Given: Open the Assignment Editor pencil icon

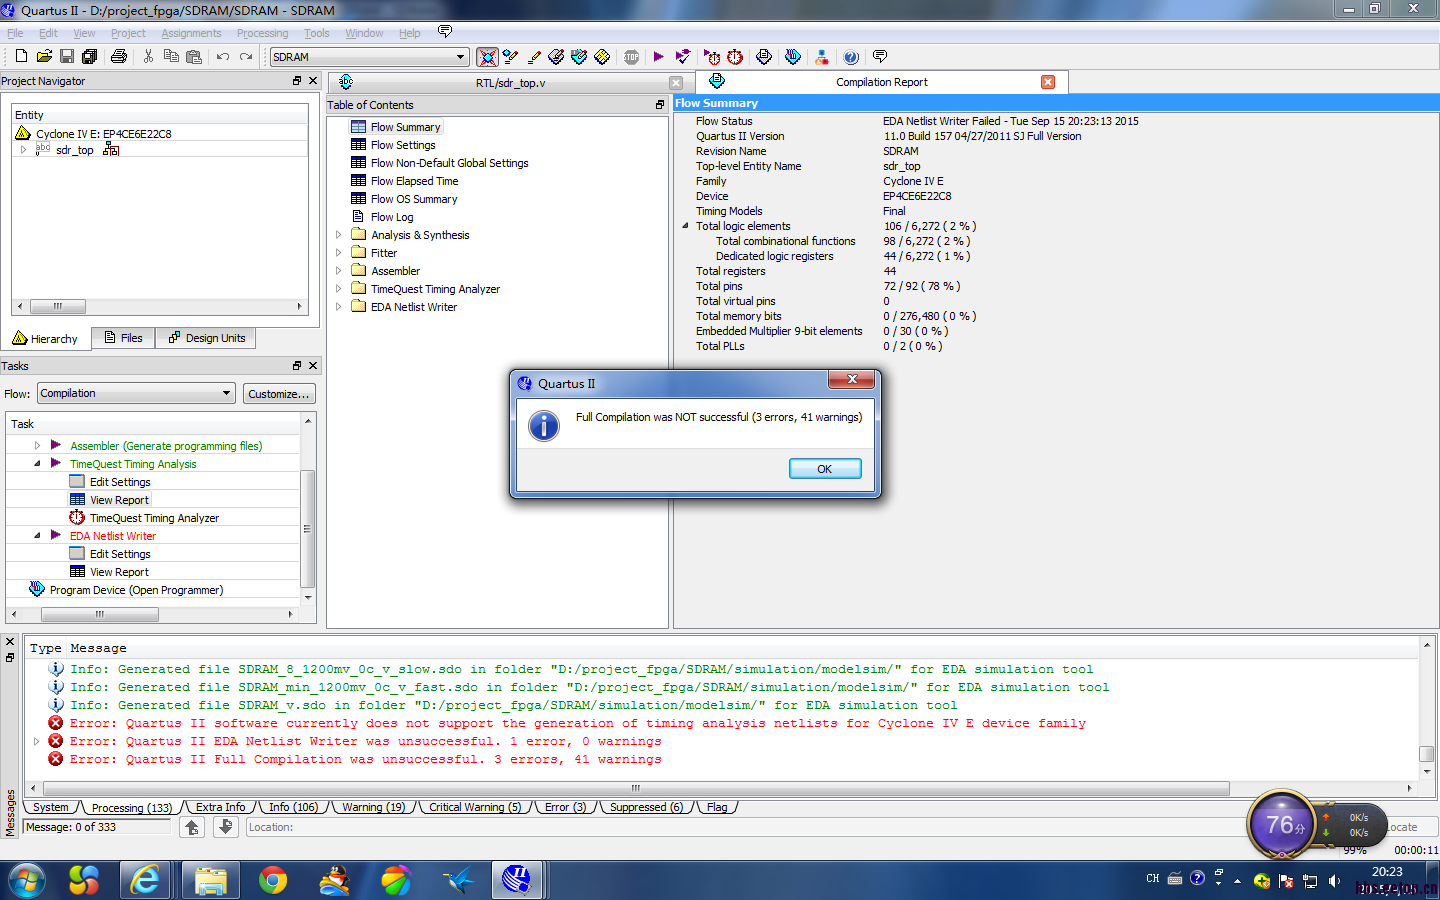Looking at the screenshot, I should click(534, 57).
